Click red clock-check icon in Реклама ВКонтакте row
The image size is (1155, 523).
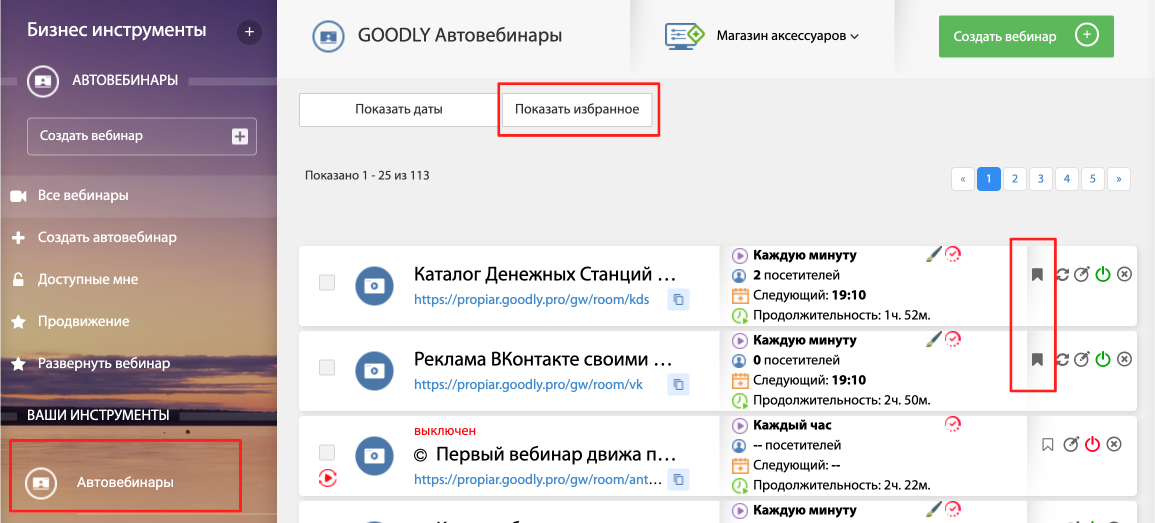(953, 339)
